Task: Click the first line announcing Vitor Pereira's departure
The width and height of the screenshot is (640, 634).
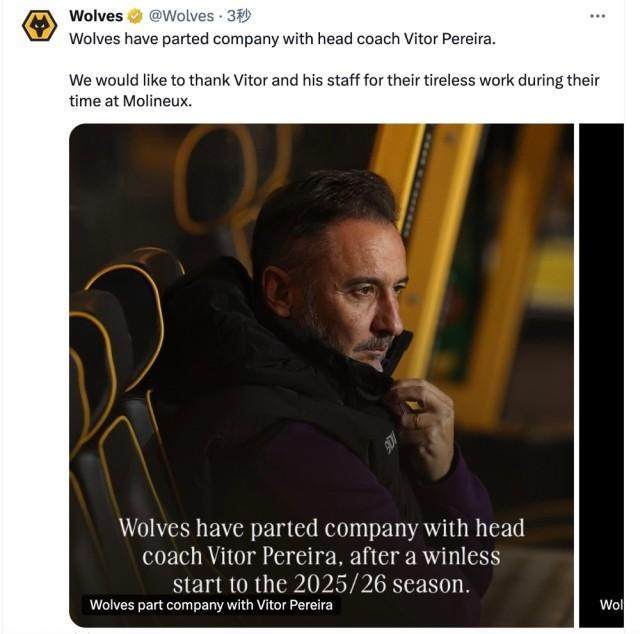Action: 282,38
